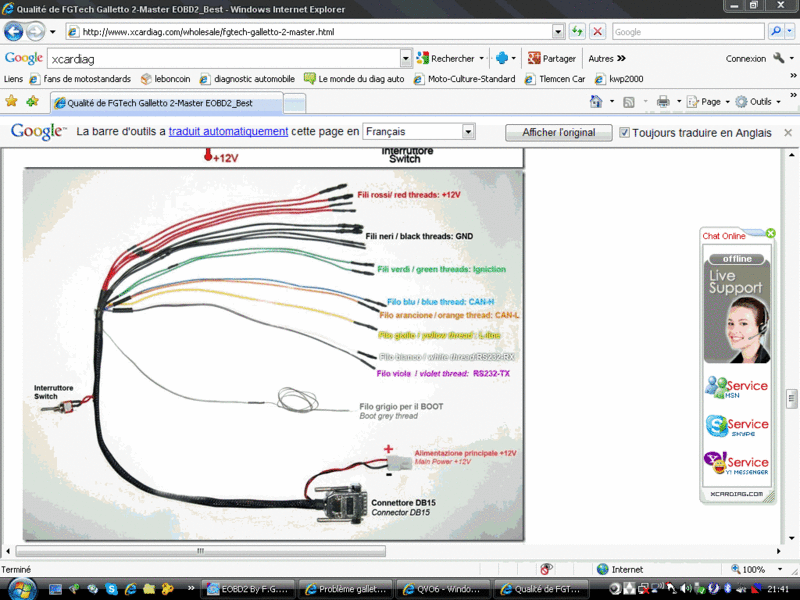Open the Tlemcen Car favorite link
This screenshot has height=600, width=800.
pos(555,79)
